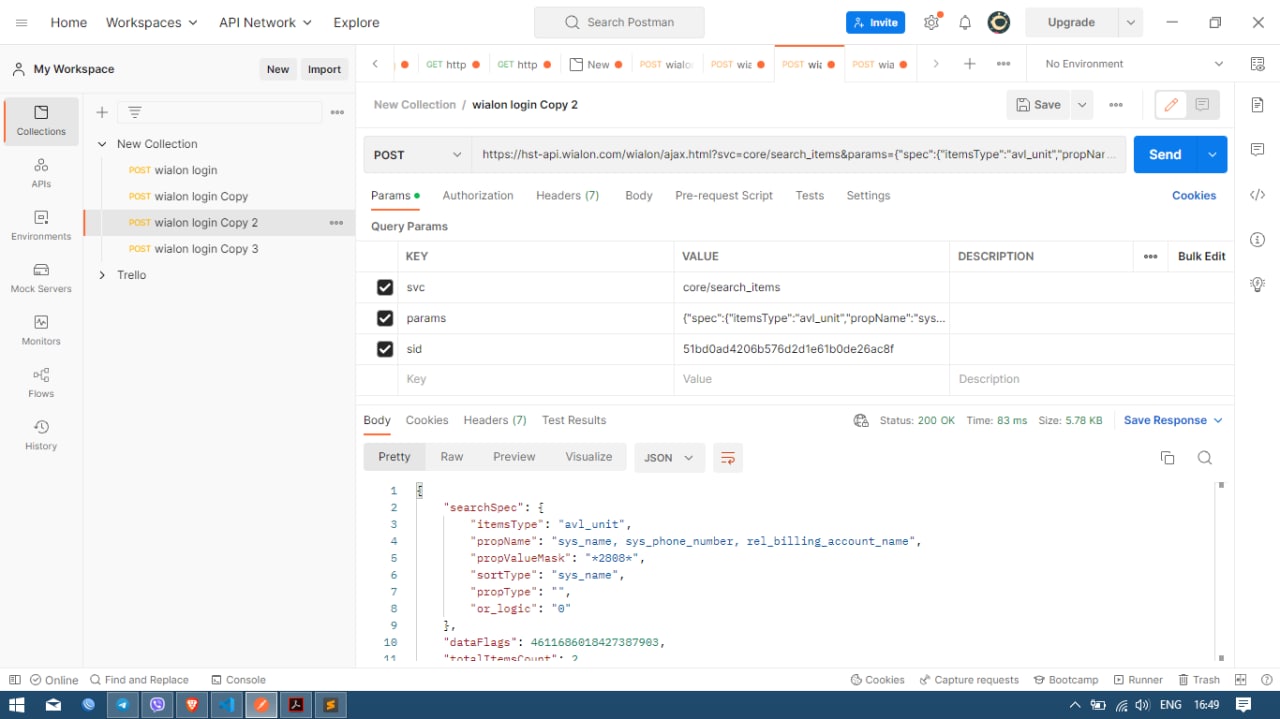This screenshot has width=1280, height=719.
Task: Open the History sidebar panel
Action: pyautogui.click(x=41, y=435)
